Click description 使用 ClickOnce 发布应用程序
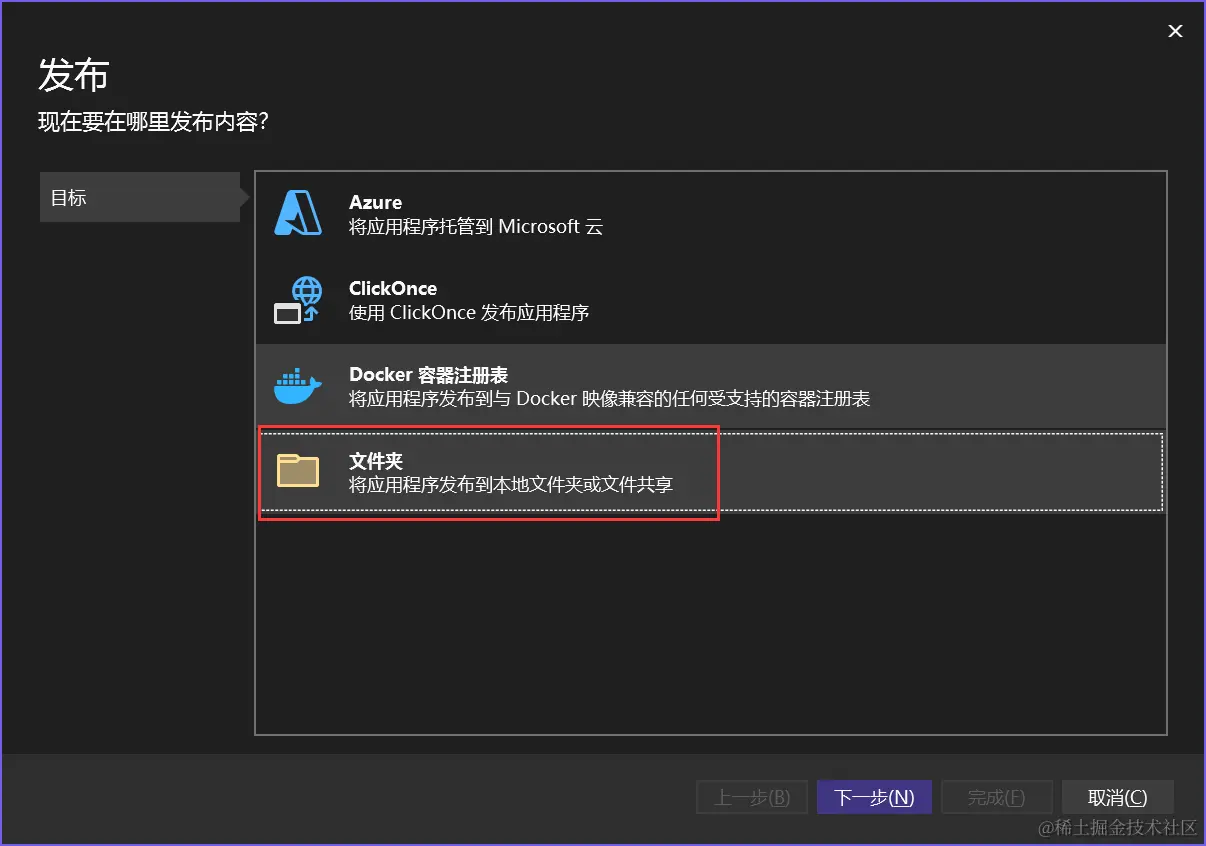The width and height of the screenshot is (1206, 846). tap(469, 313)
